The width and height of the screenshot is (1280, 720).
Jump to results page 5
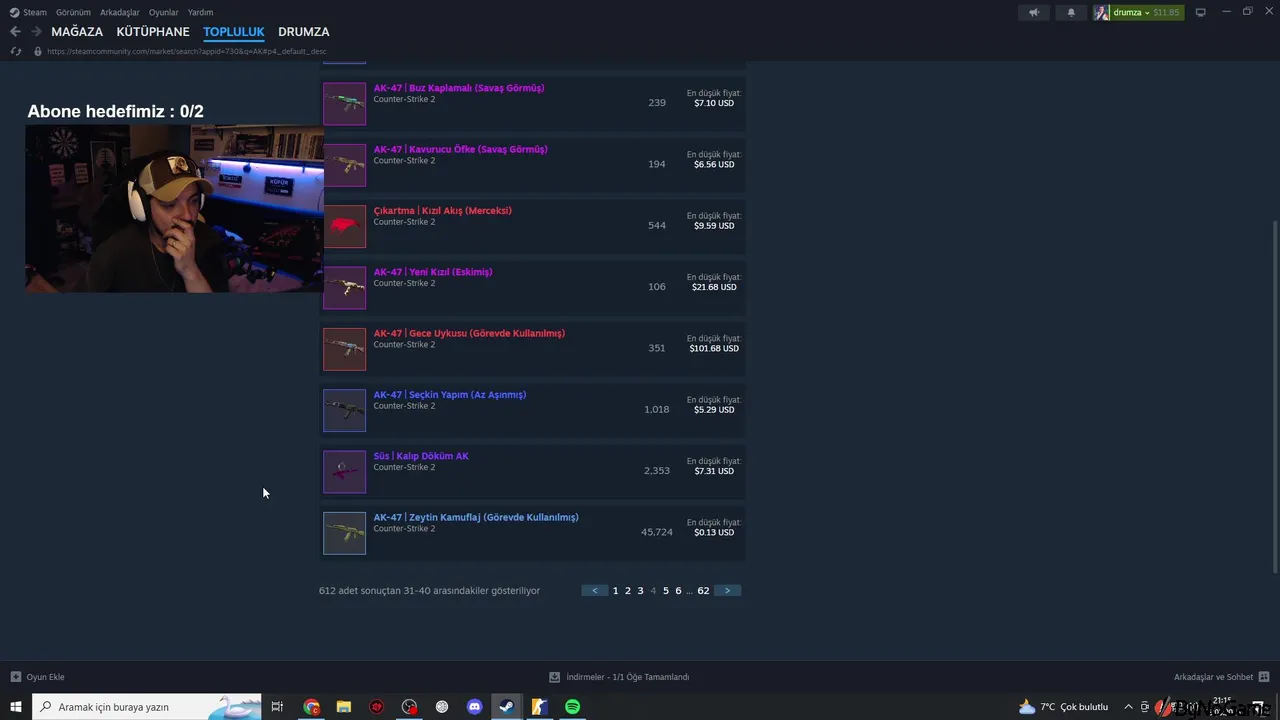666,591
